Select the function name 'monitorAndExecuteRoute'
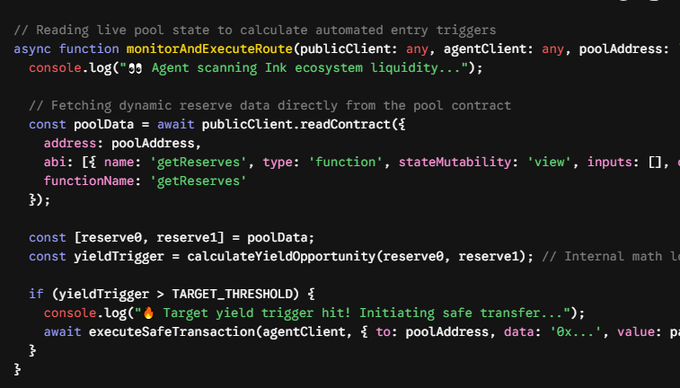This screenshot has width=680, height=388. click(x=209, y=49)
